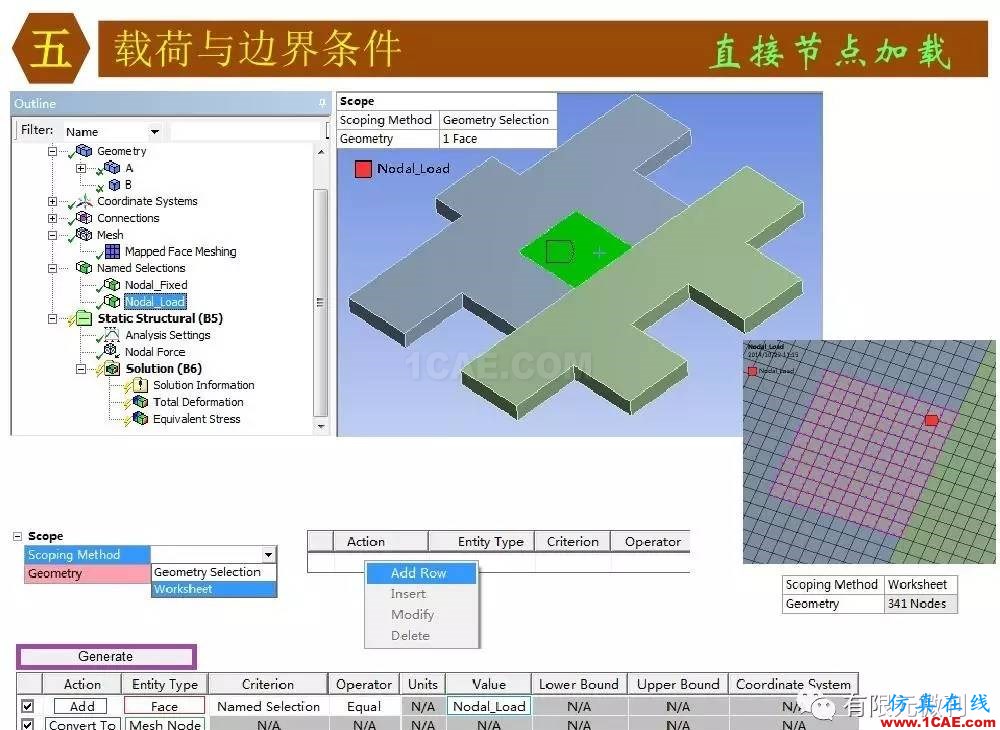This screenshot has height=730, width=1000.
Task: Select the Nodal_Load named selection icon
Action: click(112, 302)
